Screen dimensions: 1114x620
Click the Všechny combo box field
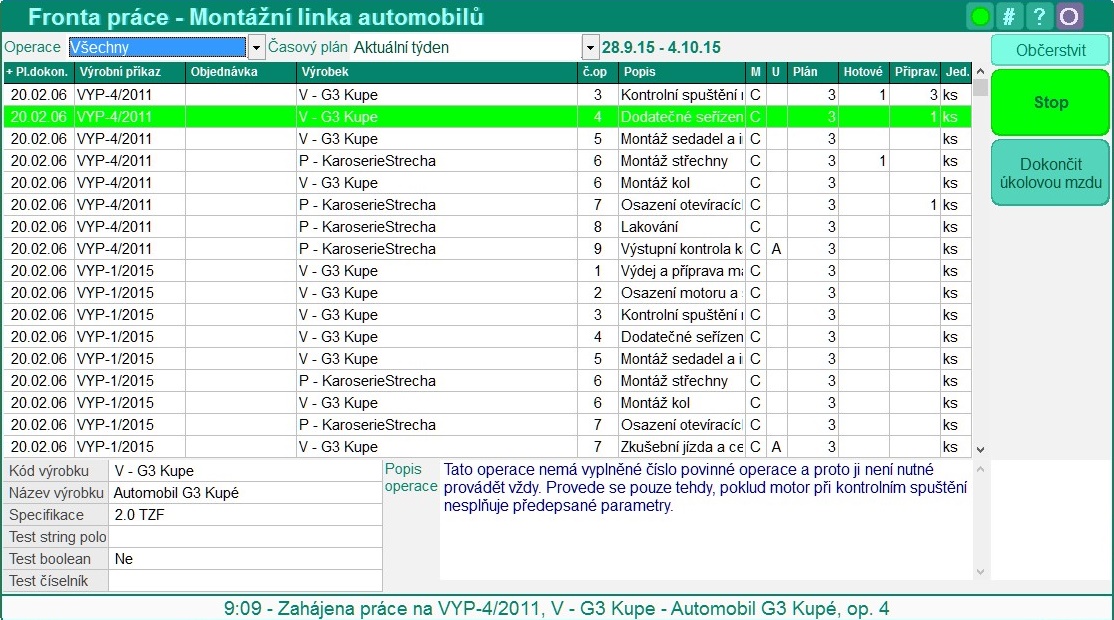tap(156, 47)
